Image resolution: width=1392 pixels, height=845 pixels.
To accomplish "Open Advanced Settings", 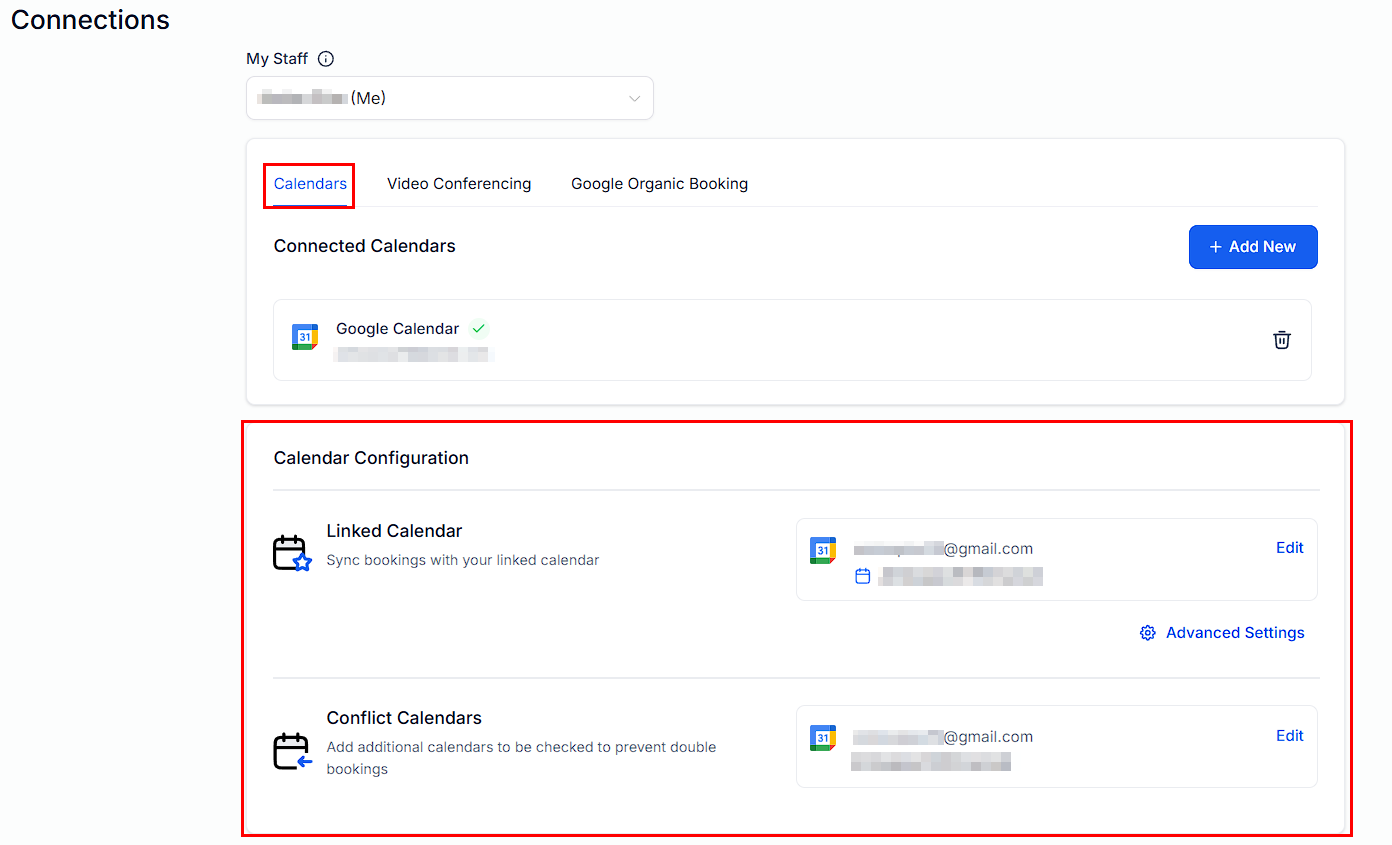I will [x=1235, y=632].
